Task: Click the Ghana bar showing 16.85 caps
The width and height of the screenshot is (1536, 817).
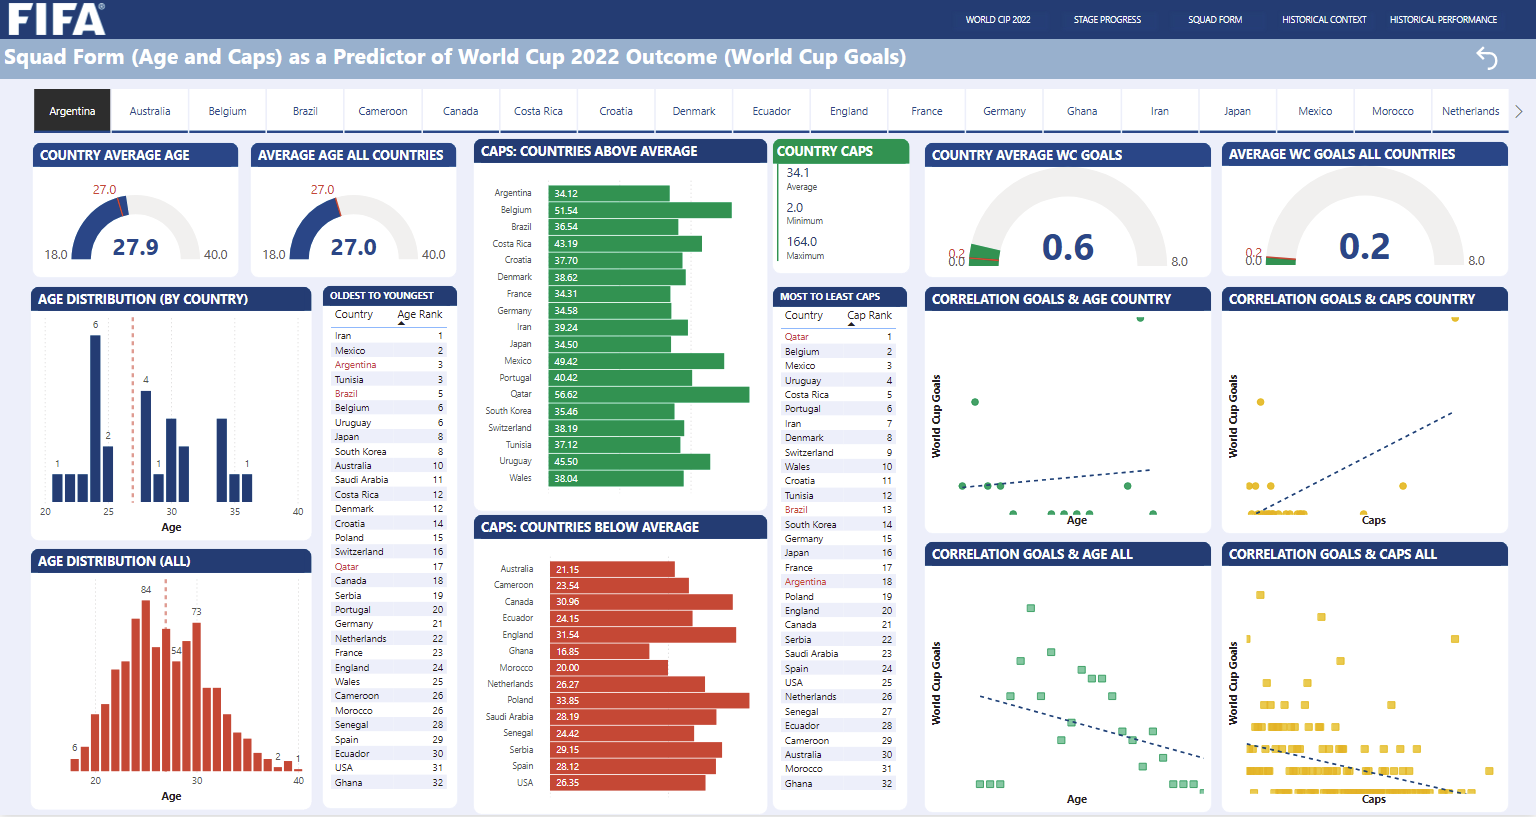Action: pyautogui.click(x=599, y=651)
